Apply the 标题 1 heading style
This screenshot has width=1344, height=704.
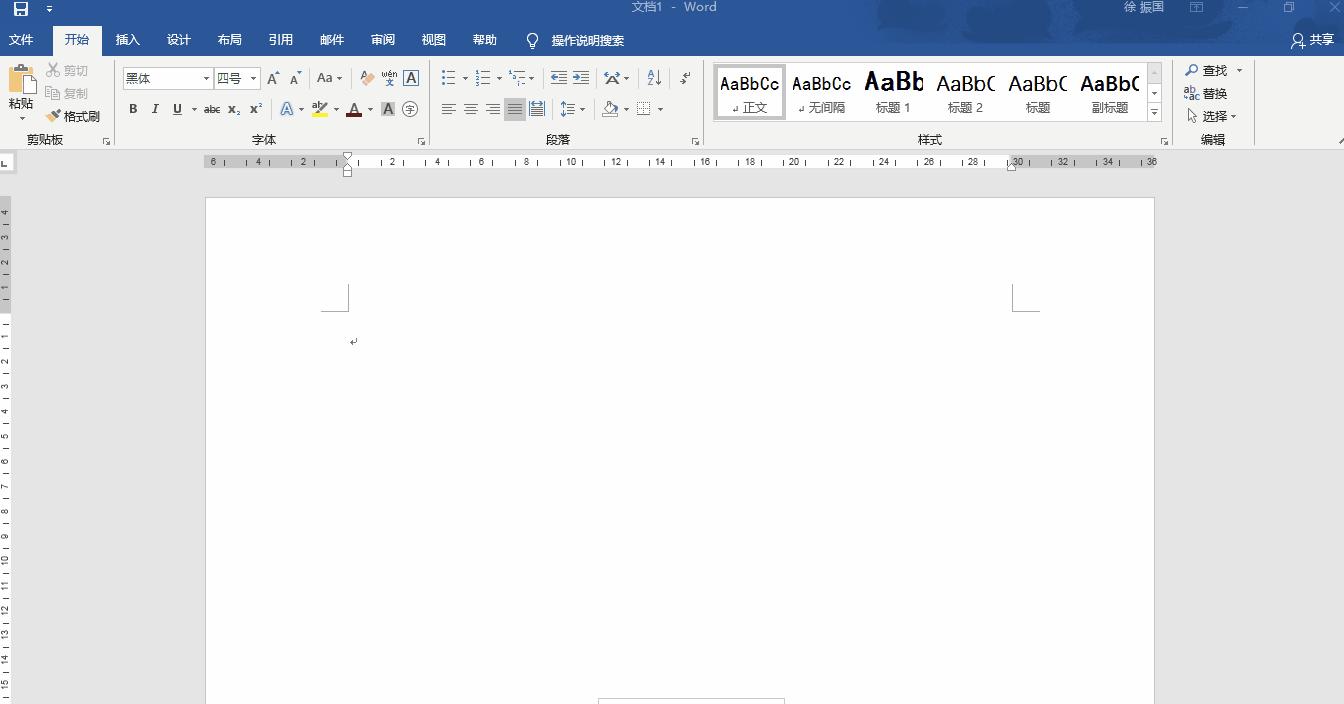coord(893,92)
